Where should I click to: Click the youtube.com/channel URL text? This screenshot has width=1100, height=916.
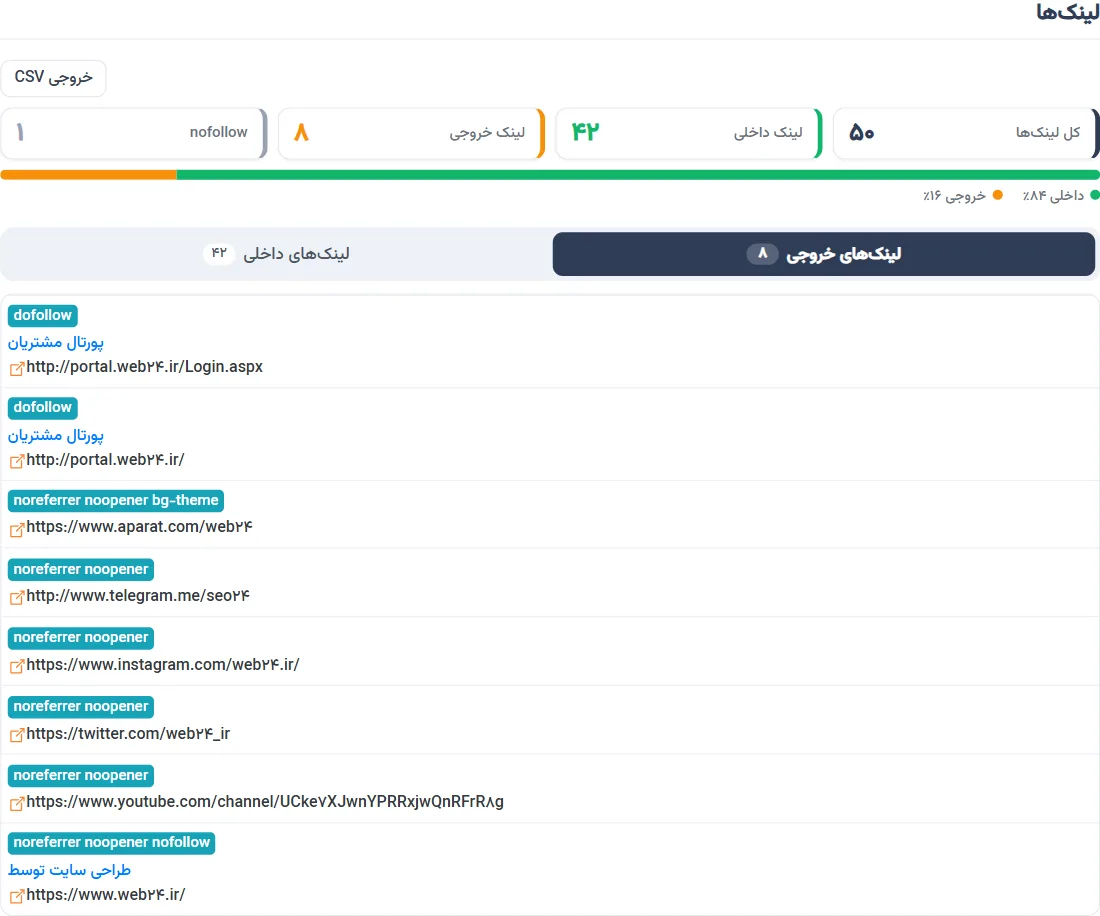point(265,802)
